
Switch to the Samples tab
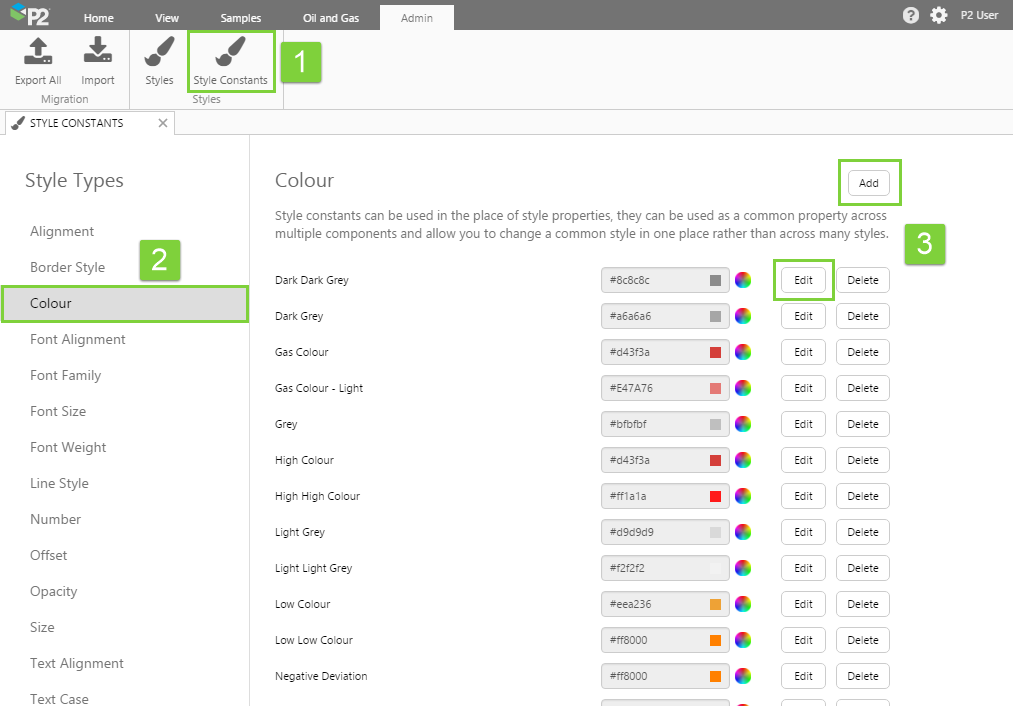(241, 18)
